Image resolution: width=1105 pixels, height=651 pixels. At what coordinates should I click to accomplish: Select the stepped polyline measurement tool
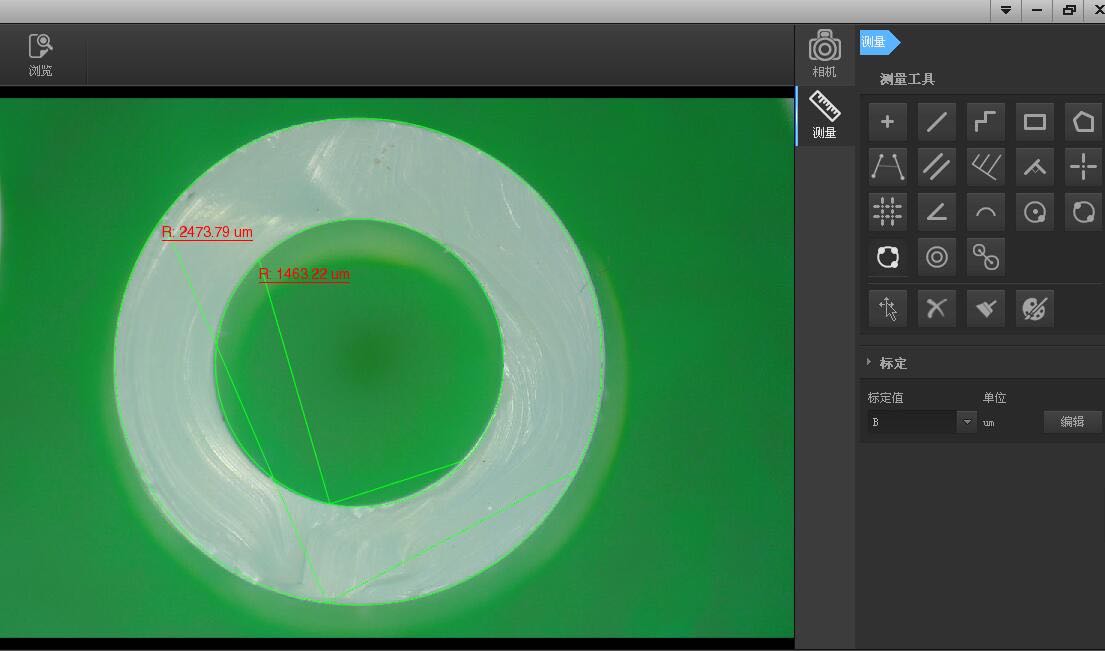[x=985, y=122]
